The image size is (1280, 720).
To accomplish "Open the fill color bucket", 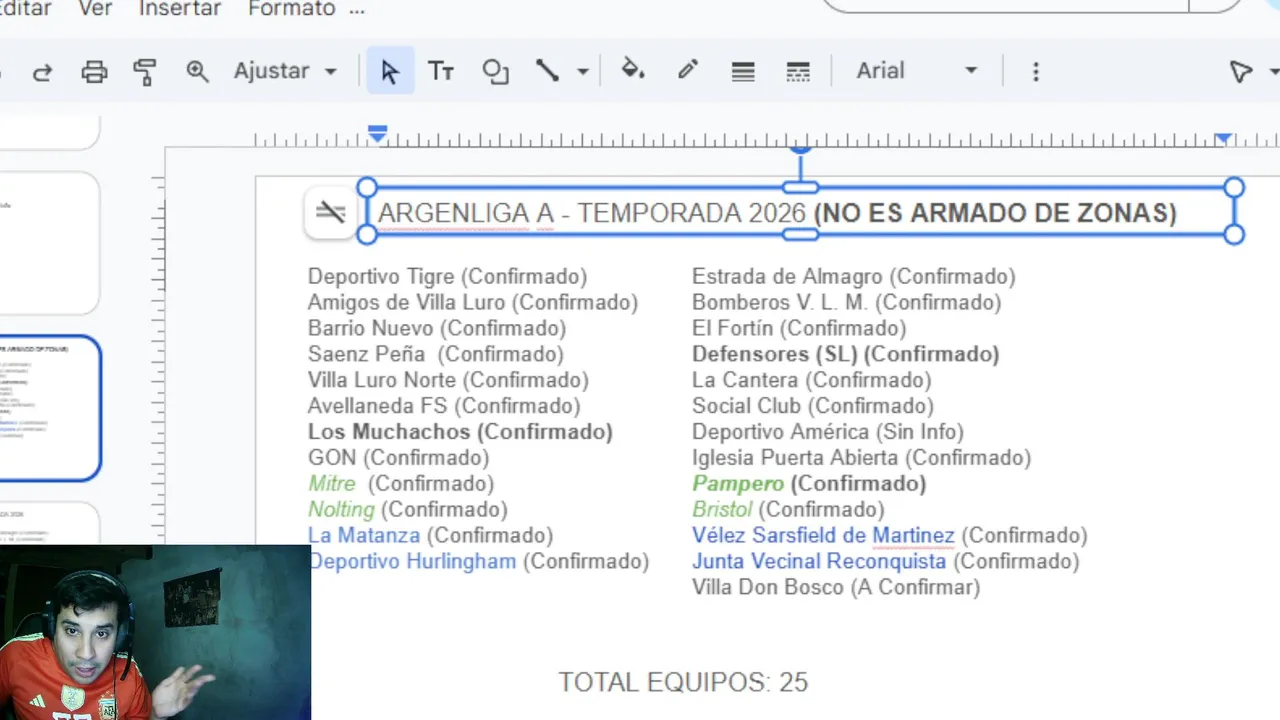I will pyautogui.click(x=632, y=70).
